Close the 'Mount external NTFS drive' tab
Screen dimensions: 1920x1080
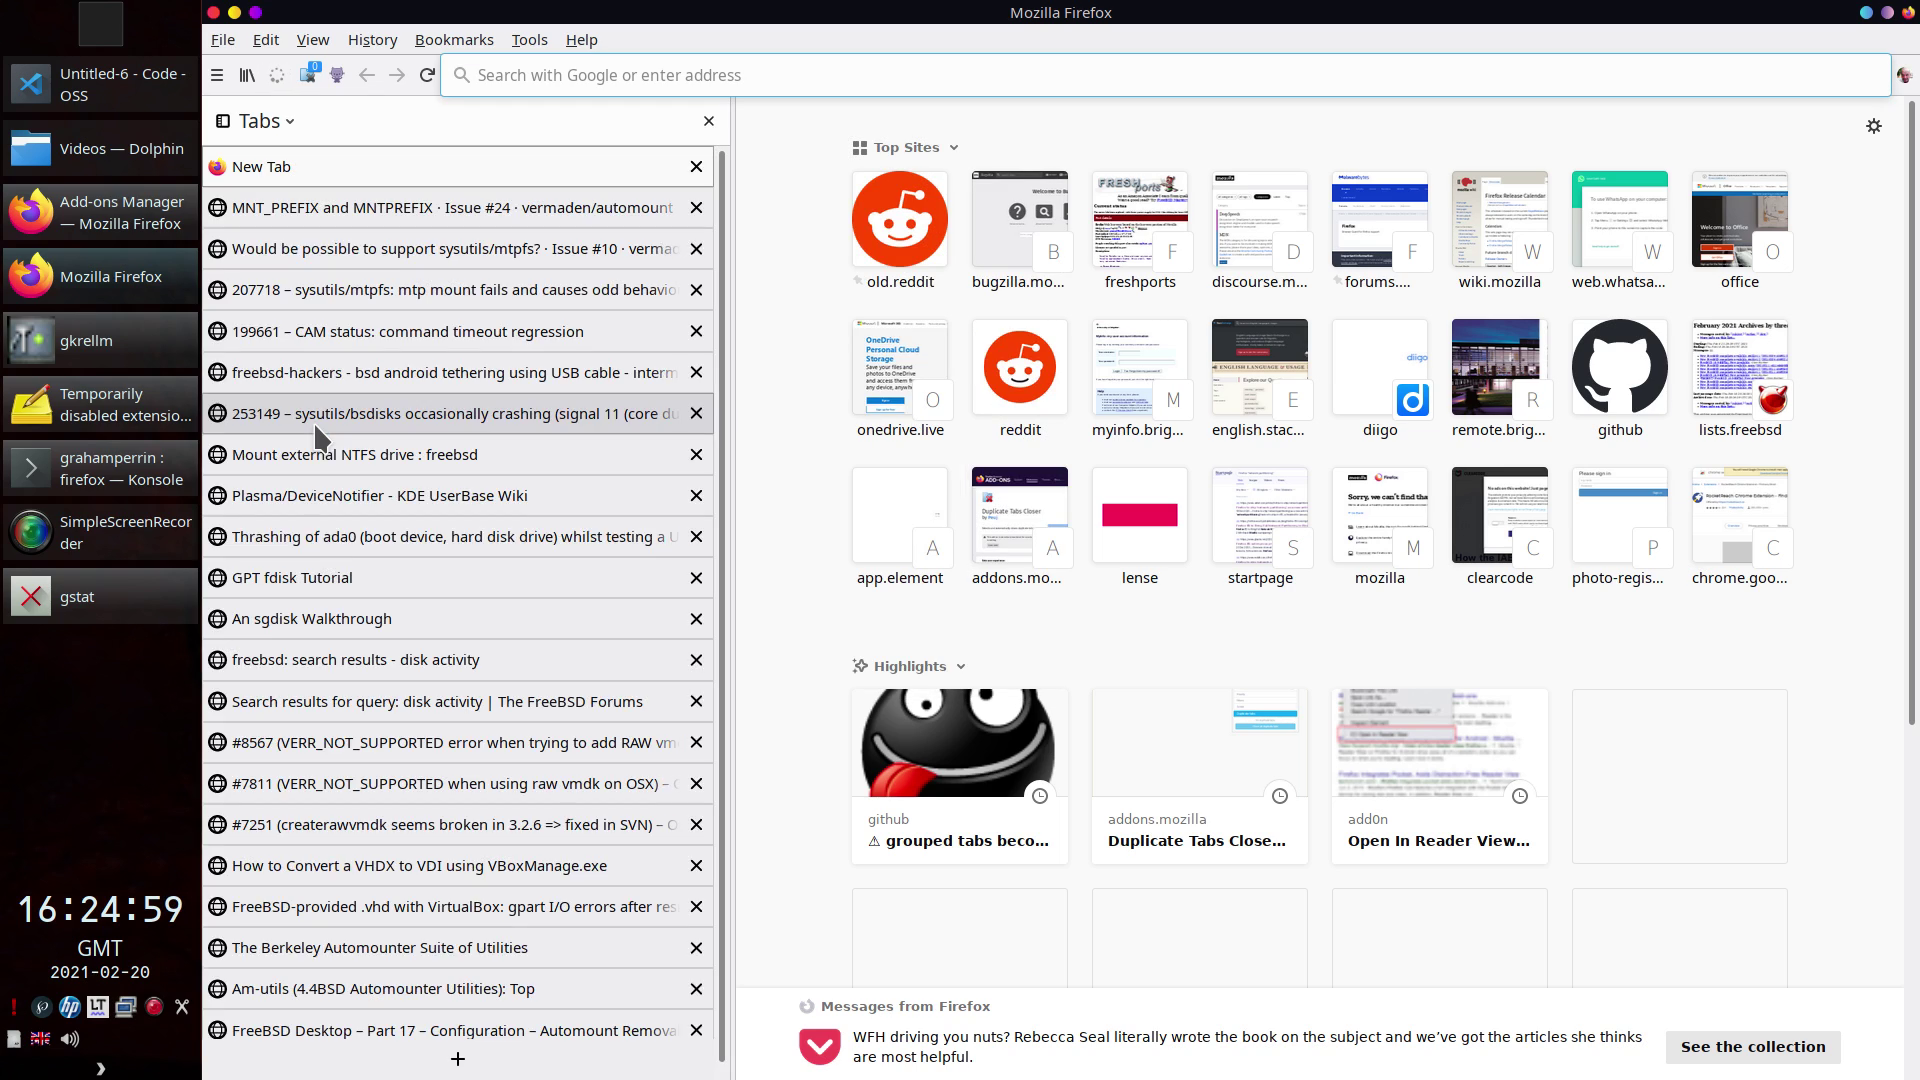697,455
